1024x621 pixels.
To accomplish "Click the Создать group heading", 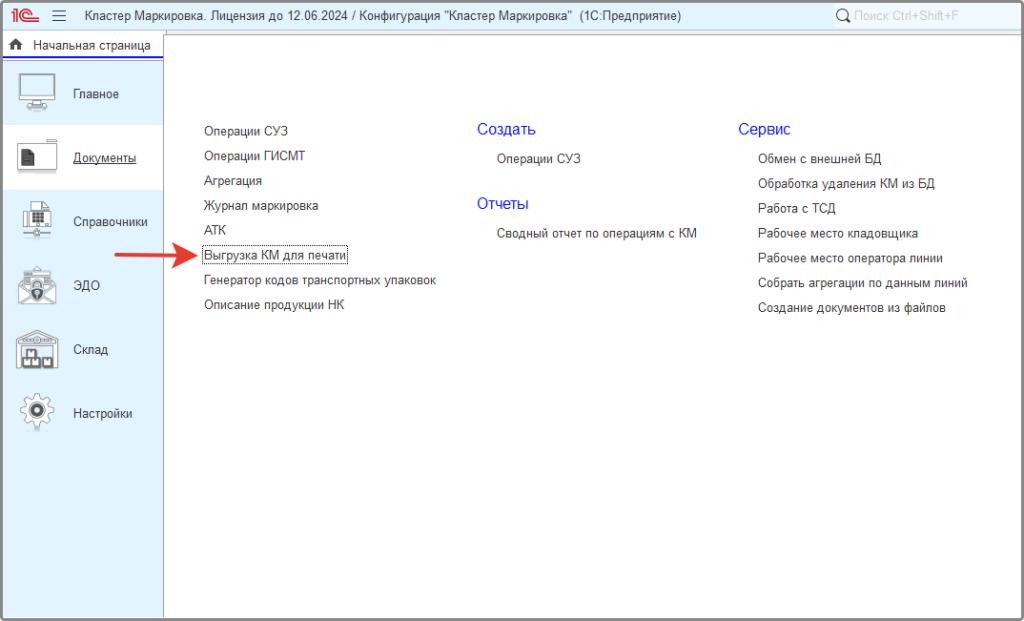I will pos(506,129).
